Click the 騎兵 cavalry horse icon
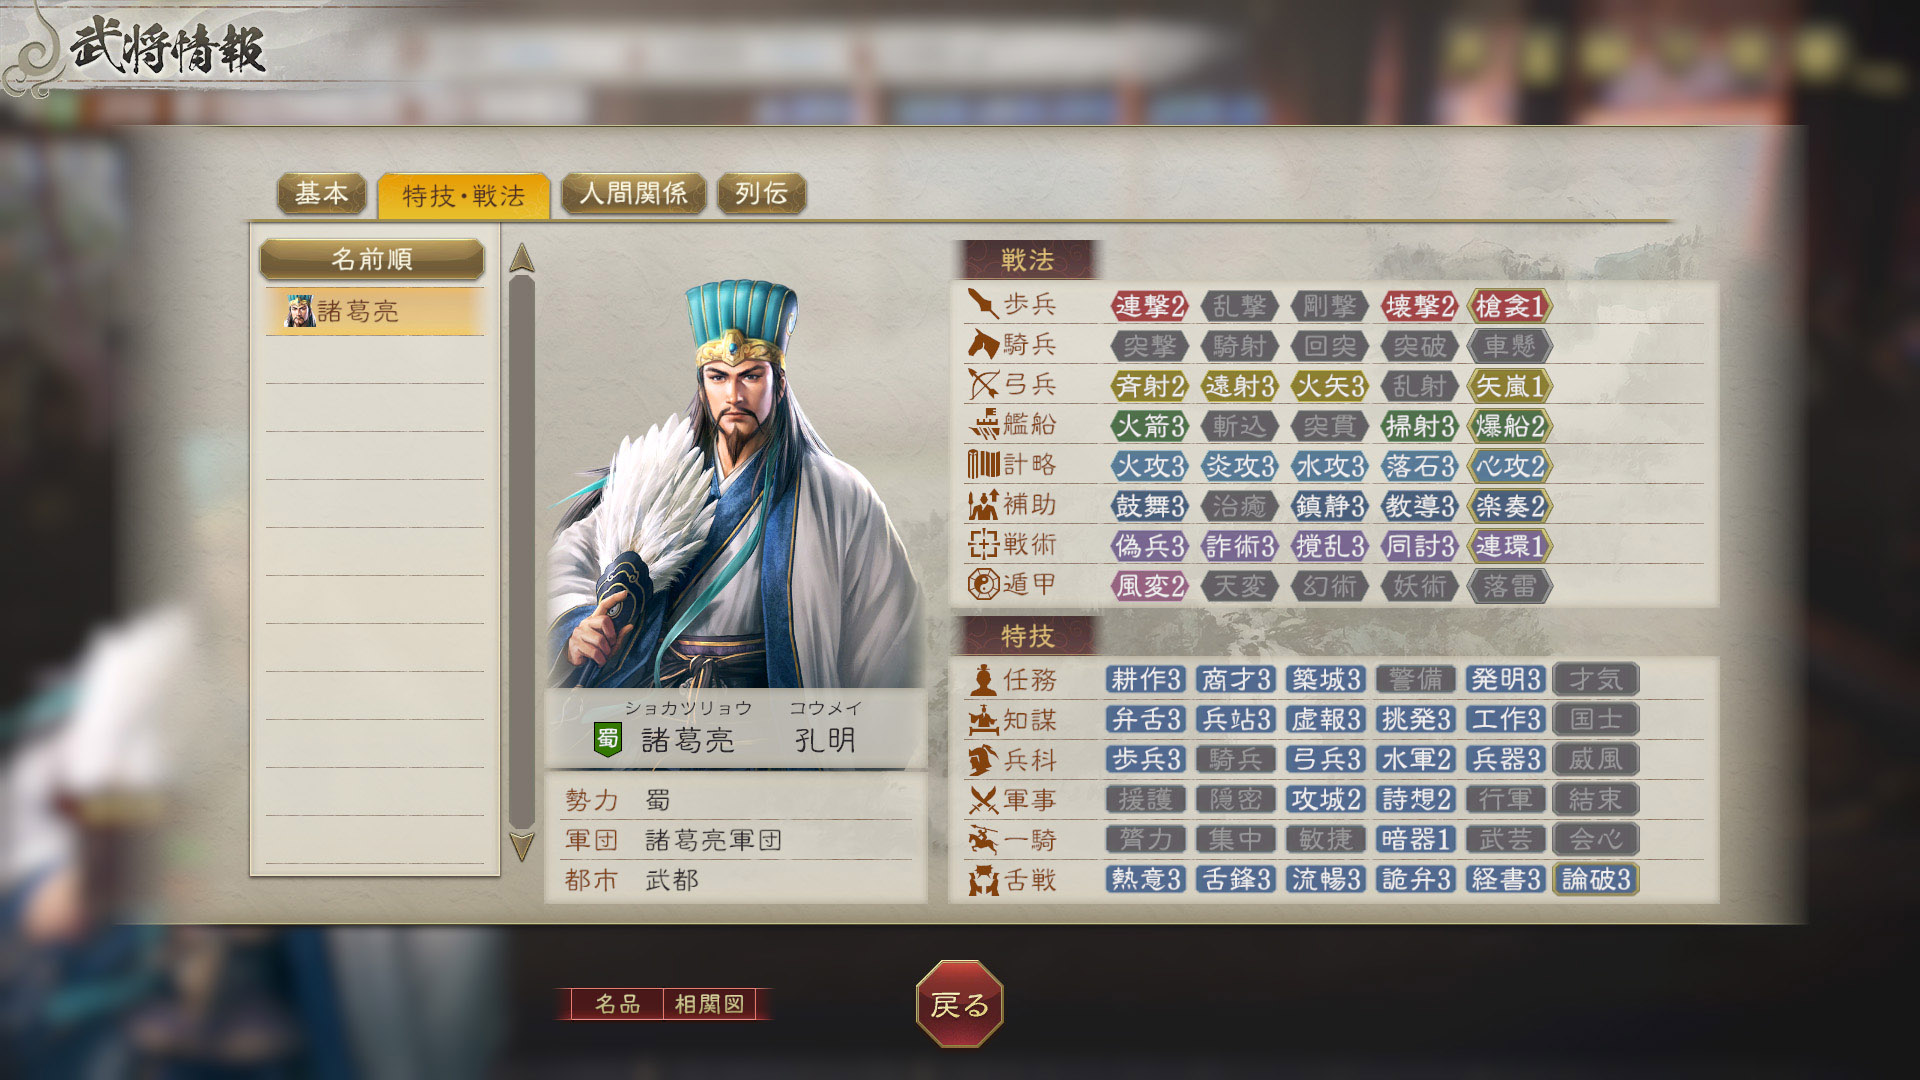This screenshot has width=1920, height=1080. pyautogui.click(x=983, y=344)
